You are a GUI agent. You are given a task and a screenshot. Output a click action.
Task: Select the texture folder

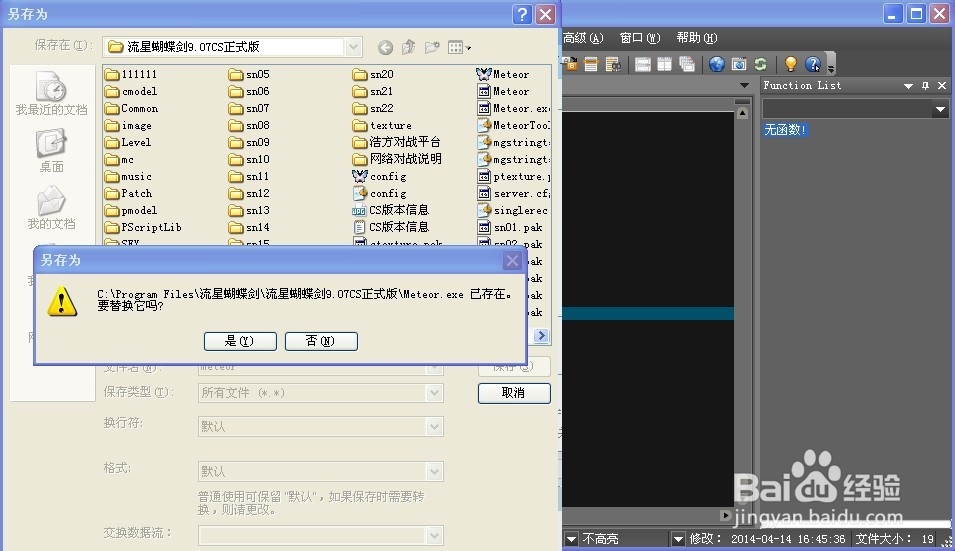382,125
